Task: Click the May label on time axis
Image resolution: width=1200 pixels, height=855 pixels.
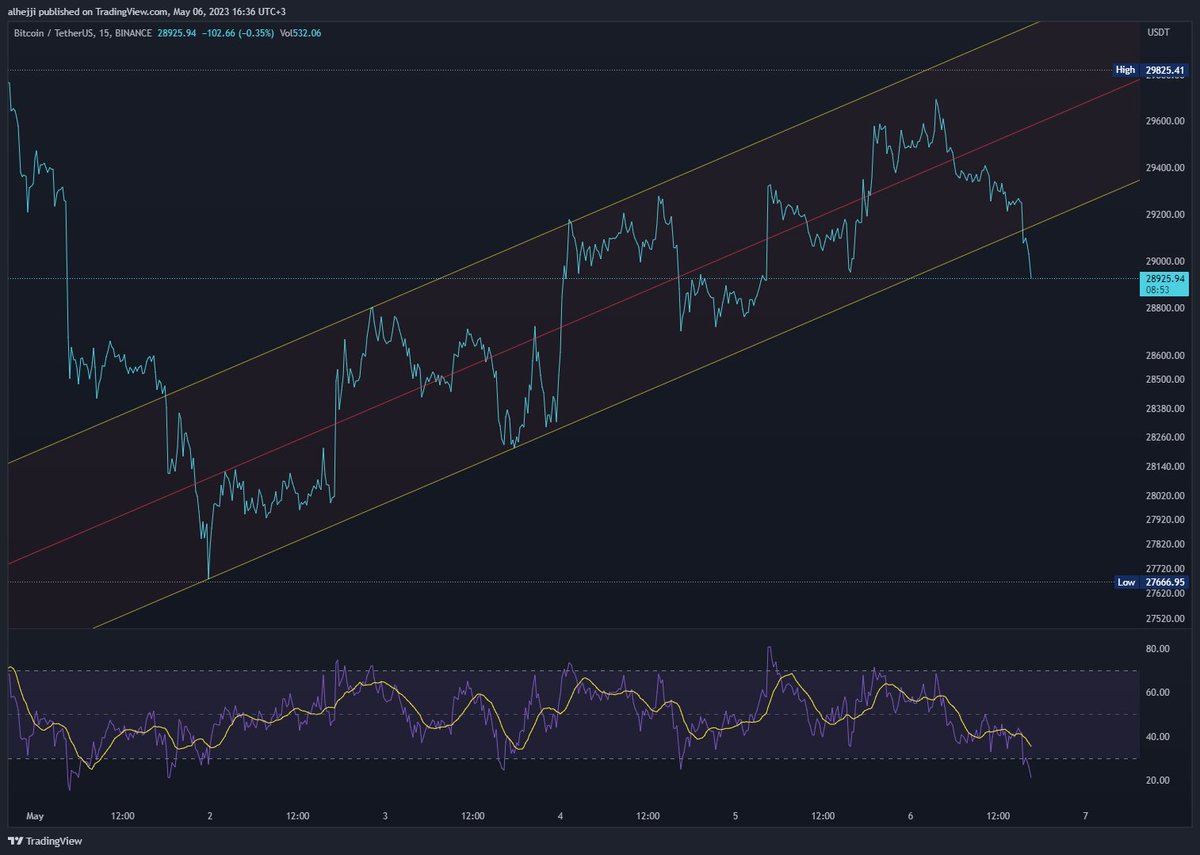Action: tap(36, 816)
